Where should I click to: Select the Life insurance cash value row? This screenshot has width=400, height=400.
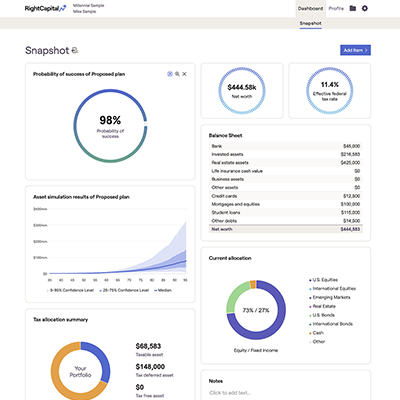tap(286, 171)
